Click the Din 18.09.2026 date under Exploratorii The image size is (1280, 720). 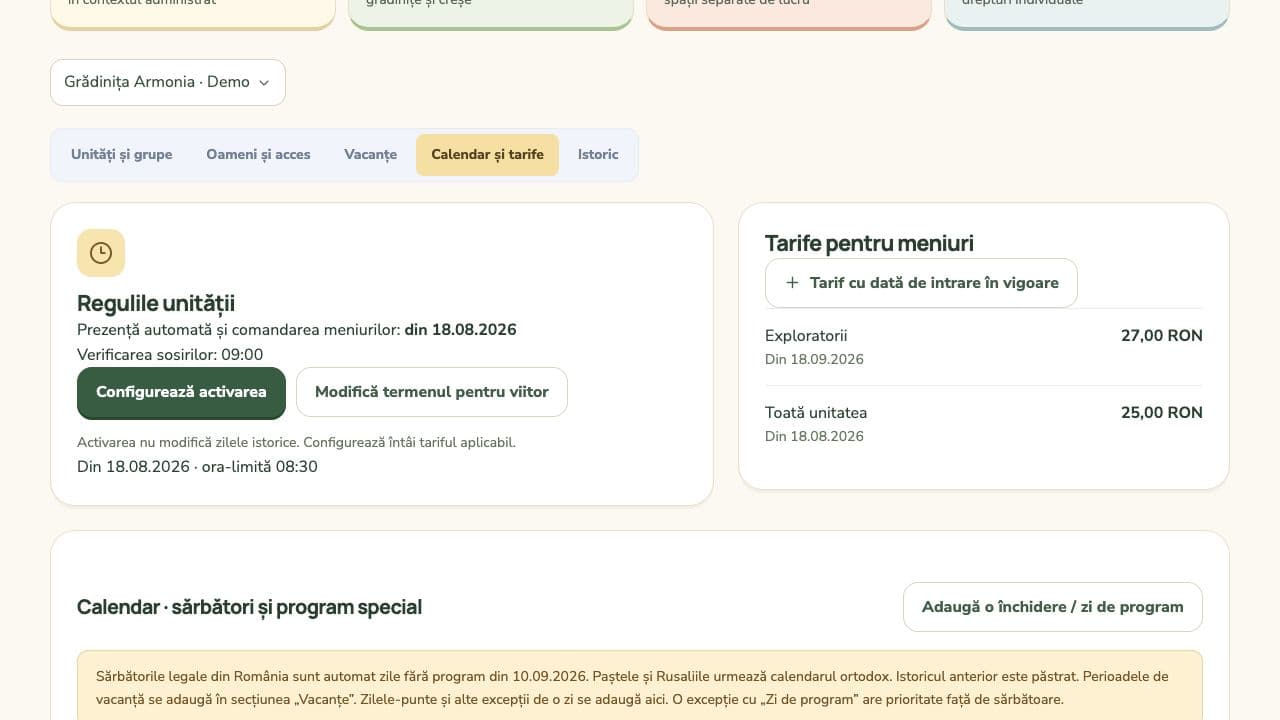814,360
